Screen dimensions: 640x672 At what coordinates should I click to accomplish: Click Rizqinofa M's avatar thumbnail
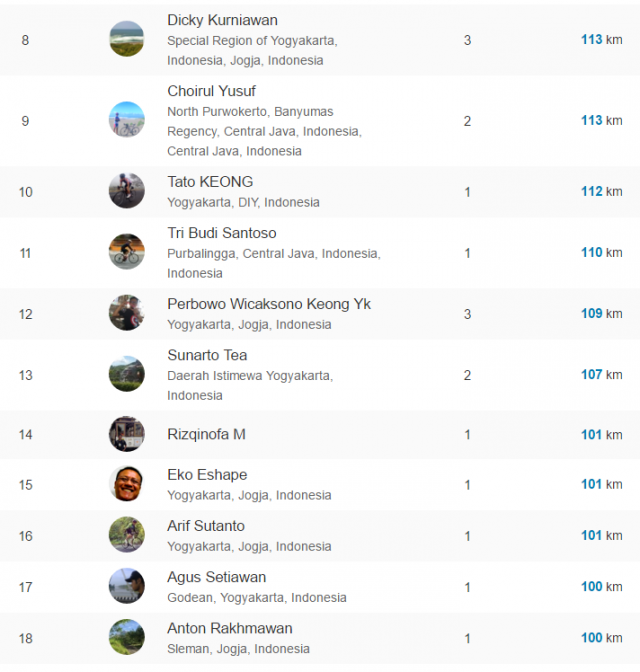click(127, 434)
